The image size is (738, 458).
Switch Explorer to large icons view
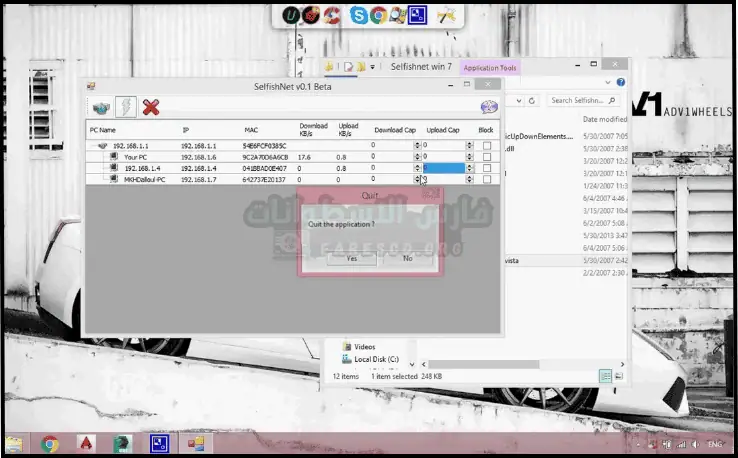pos(619,376)
